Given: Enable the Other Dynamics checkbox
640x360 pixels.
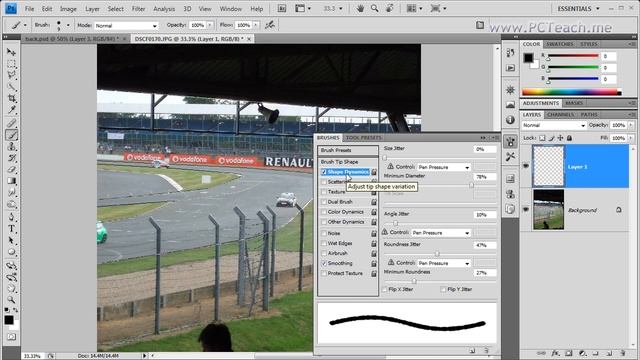Looking at the screenshot, I should (x=324, y=222).
